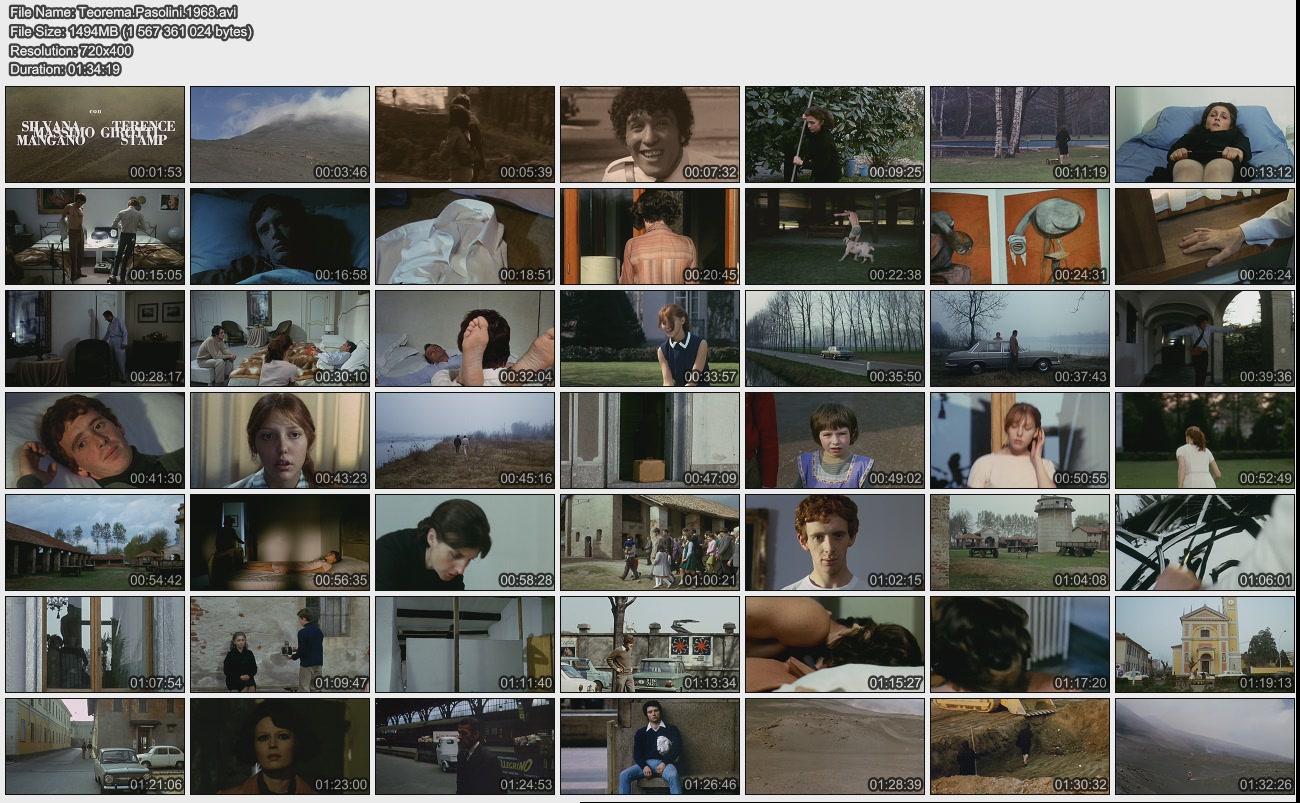Open the orange painting frame at 00:24:31
Image resolution: width=1300 pixels, height=803 pixels.
coord(1020,237)
